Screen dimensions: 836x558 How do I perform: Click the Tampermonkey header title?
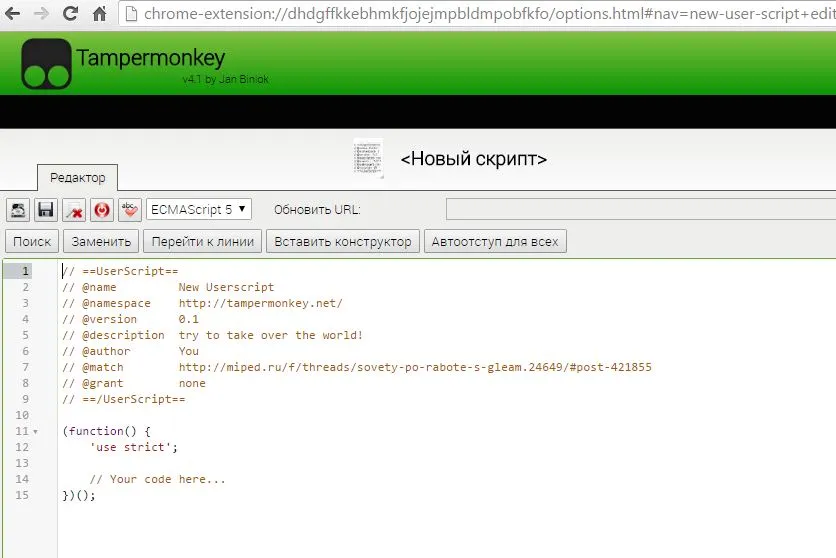coord(151,58)
